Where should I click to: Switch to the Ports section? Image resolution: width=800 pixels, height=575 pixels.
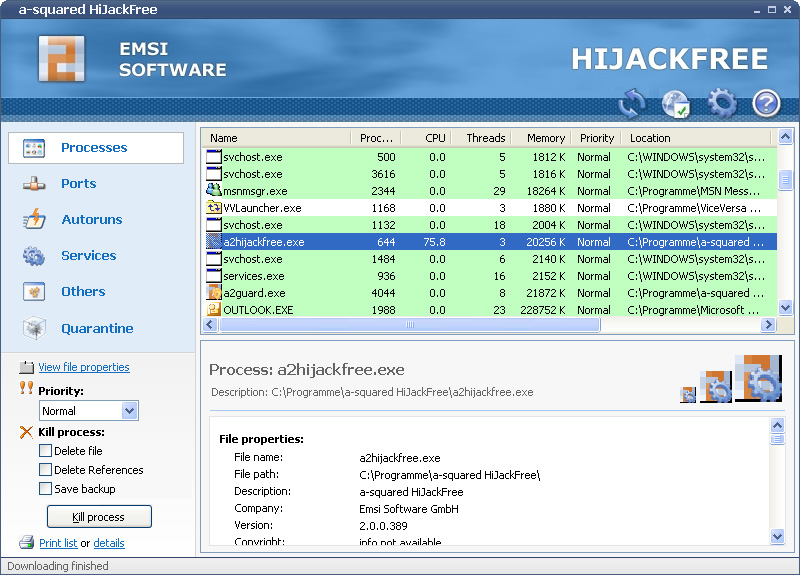click(x=78, y=184)
